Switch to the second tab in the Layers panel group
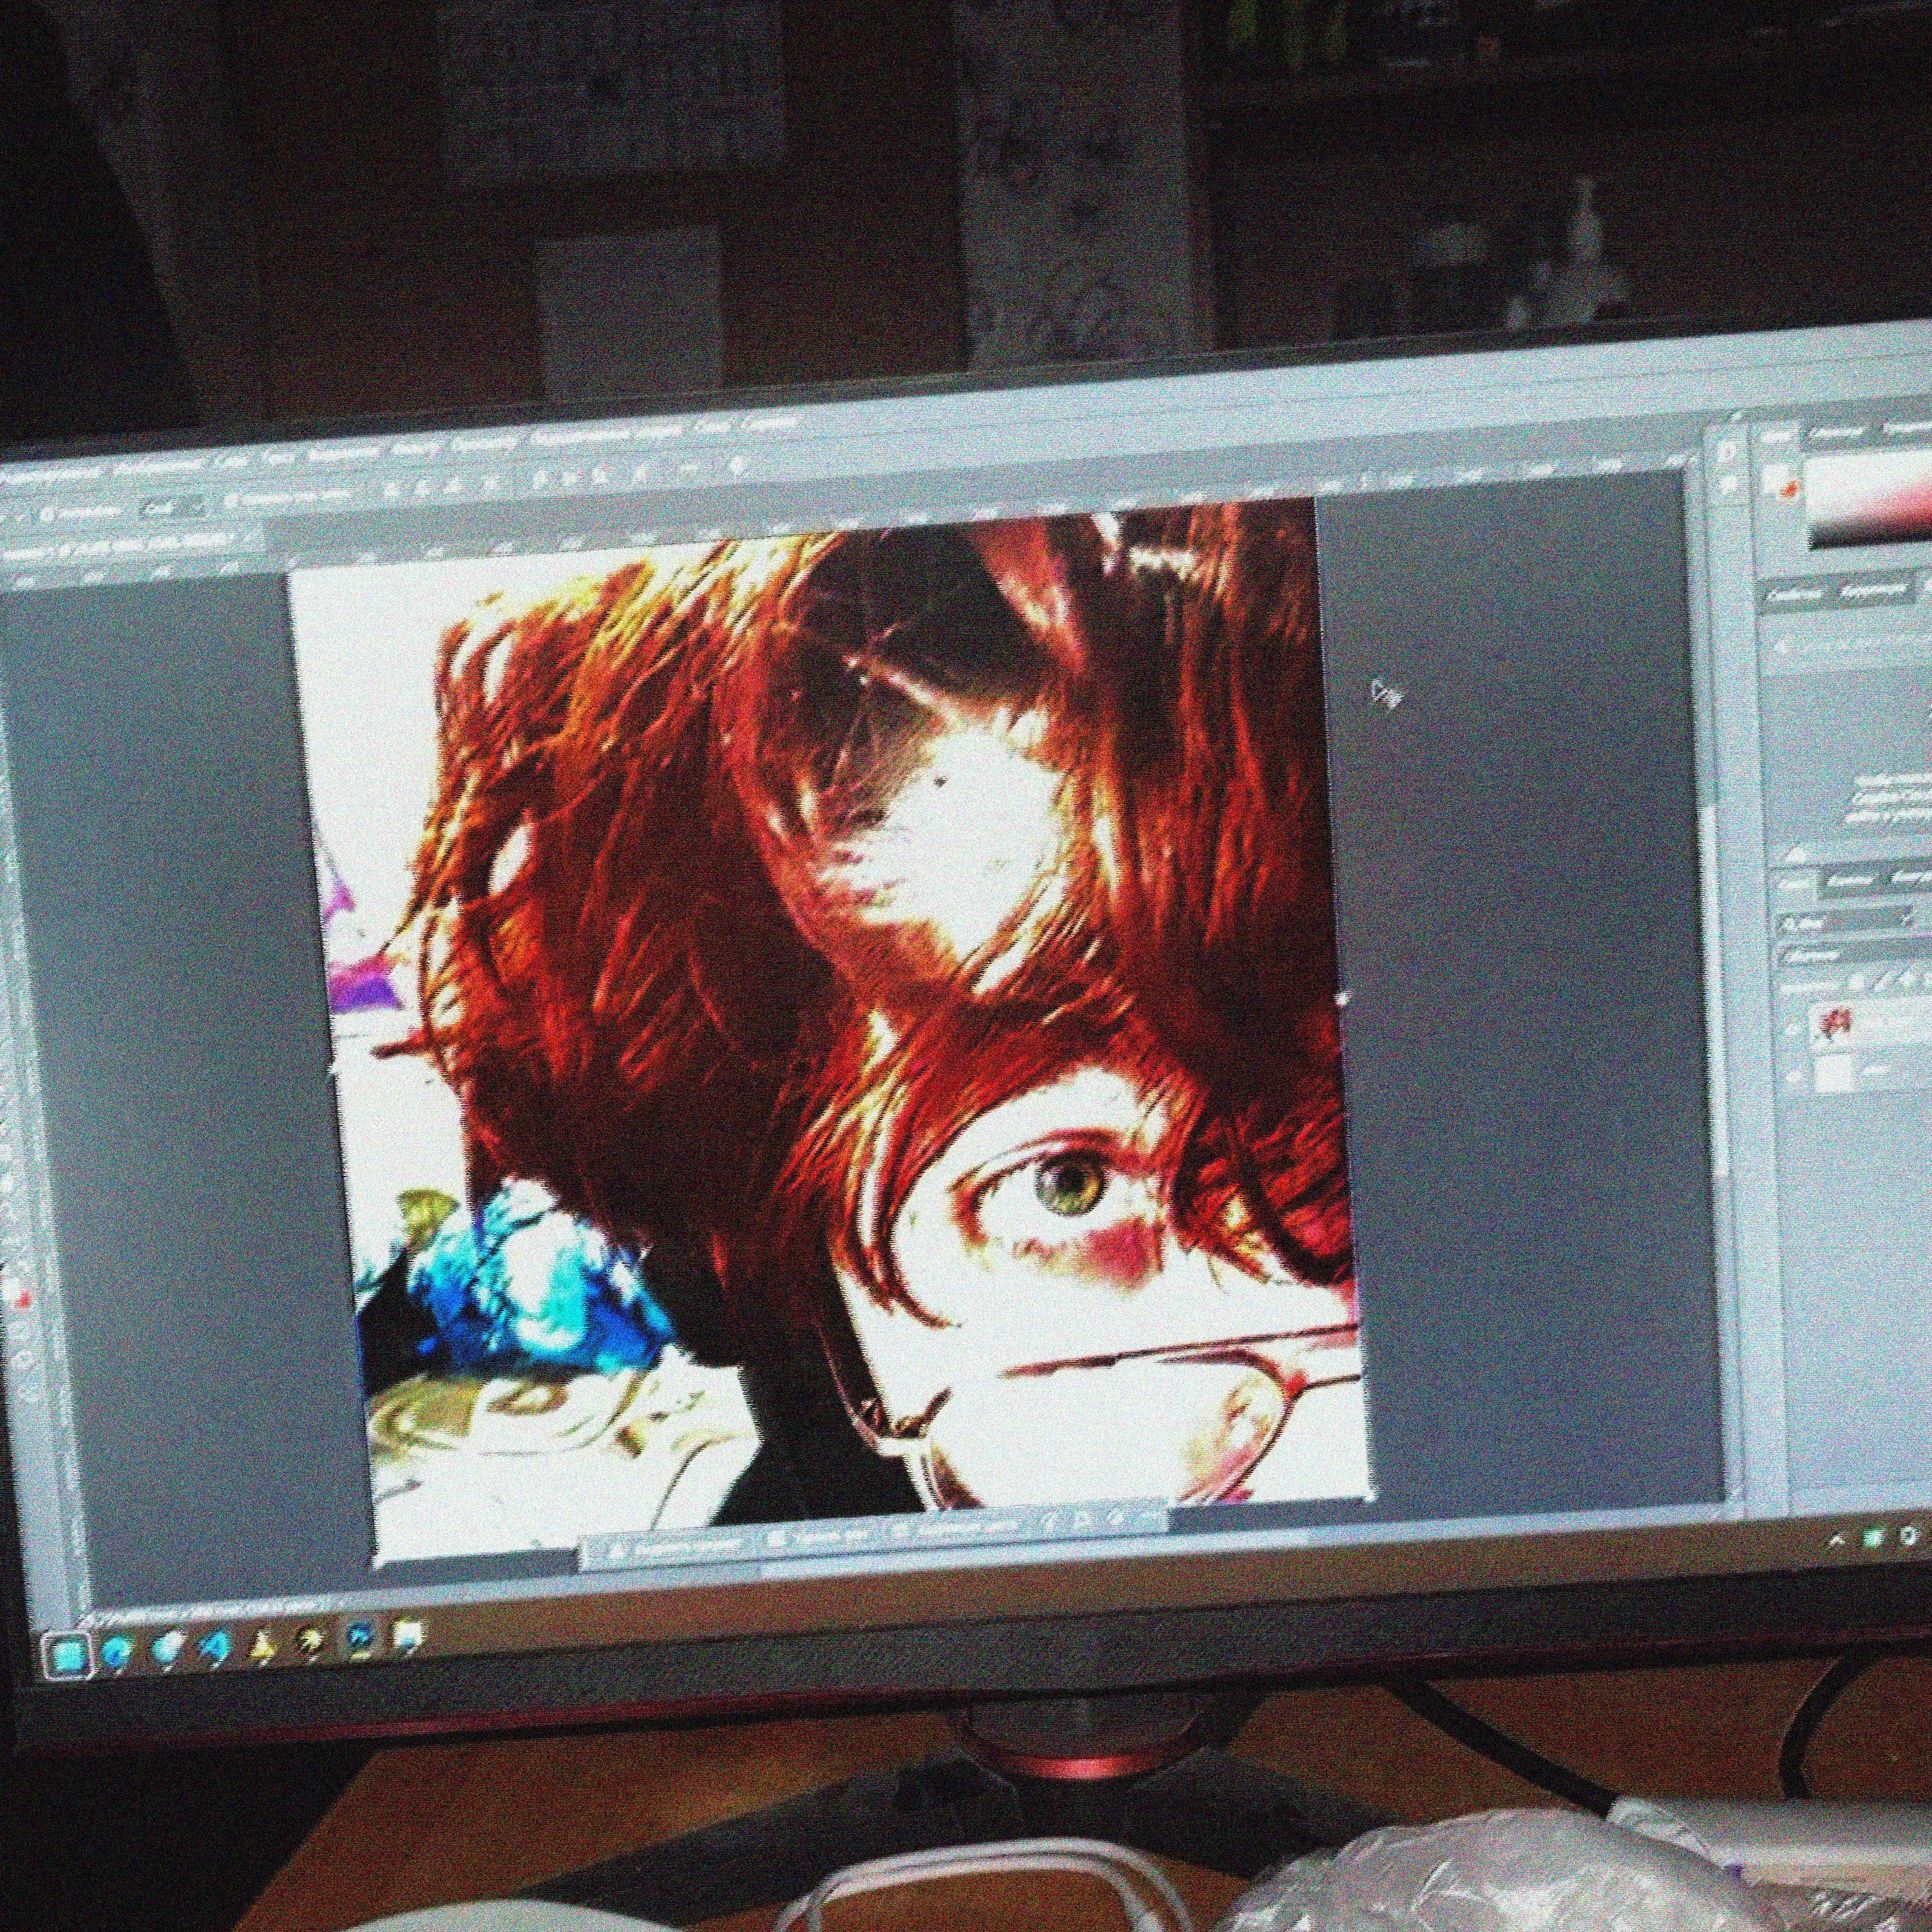The width and height of the screenshot is (1932, 1932). pyautogui.click(x=1850, y=881)
